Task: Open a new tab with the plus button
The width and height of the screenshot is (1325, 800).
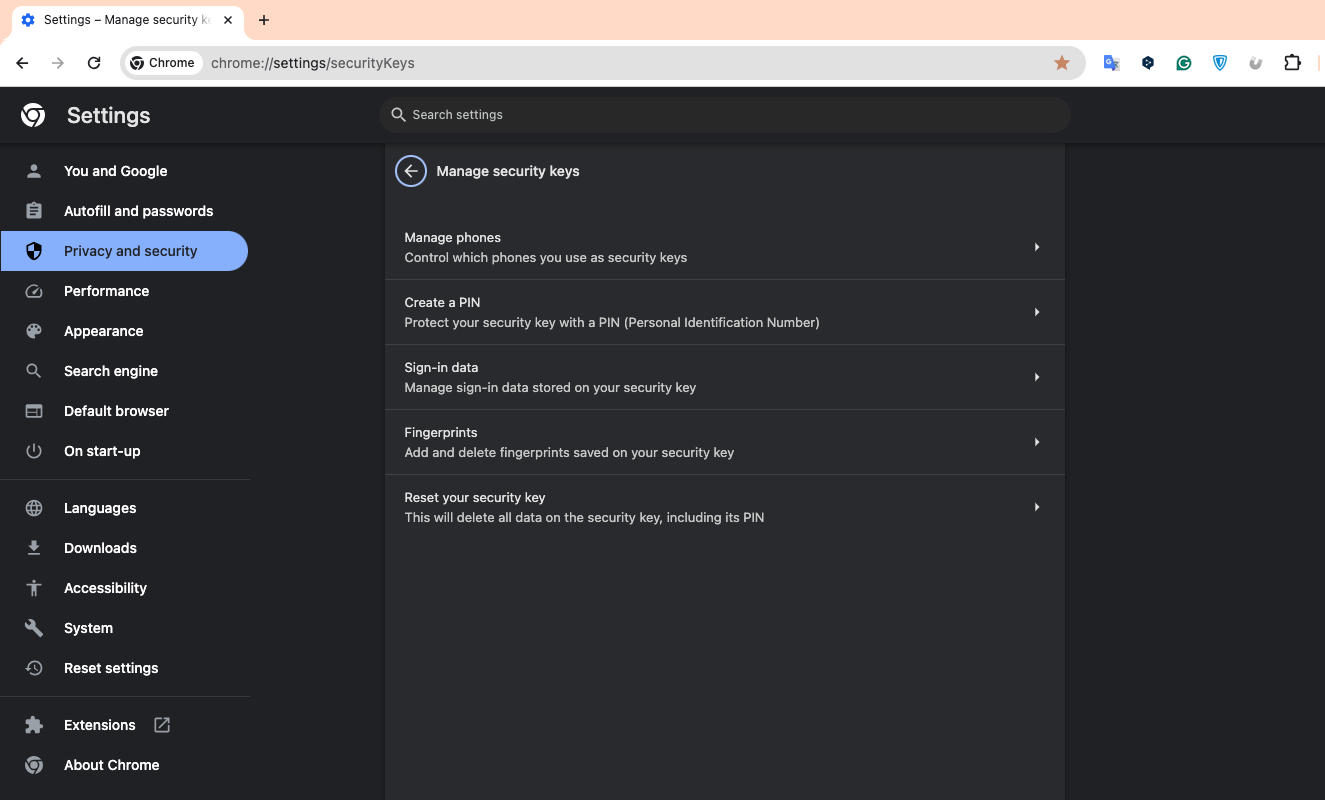Action: (x=264, y=20)
